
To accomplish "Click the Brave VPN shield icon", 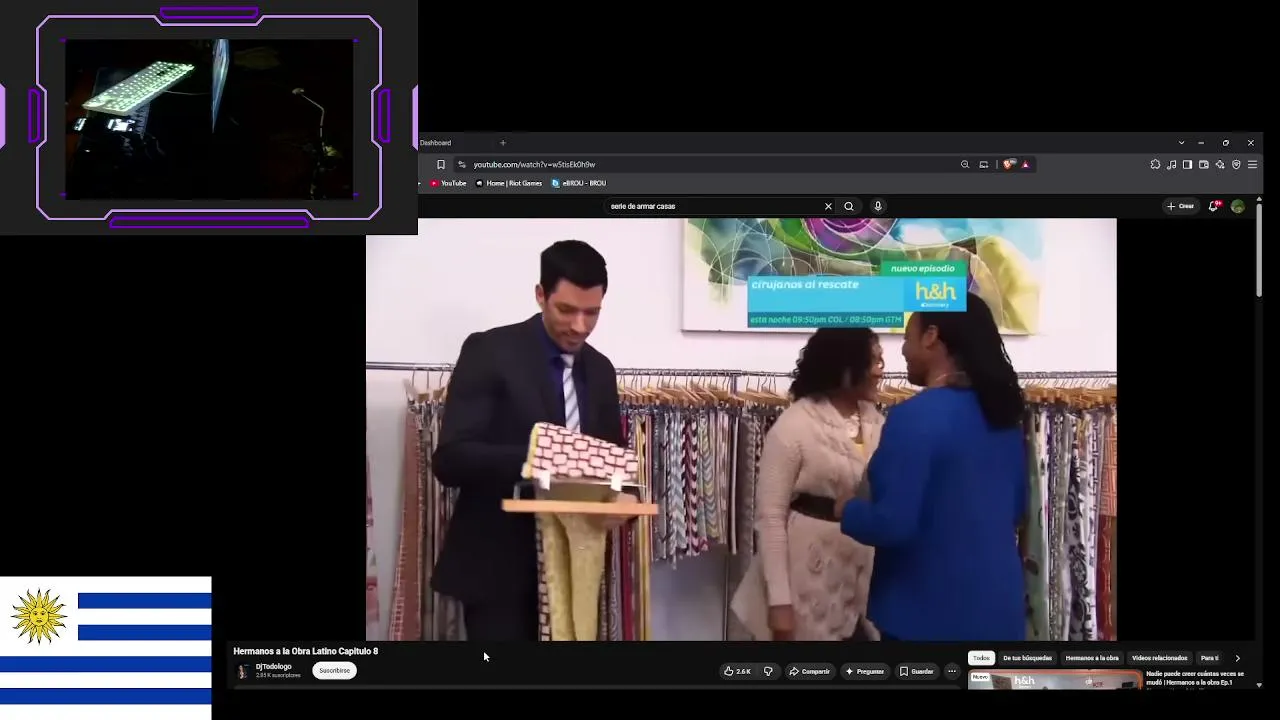I will point(1236,164).
